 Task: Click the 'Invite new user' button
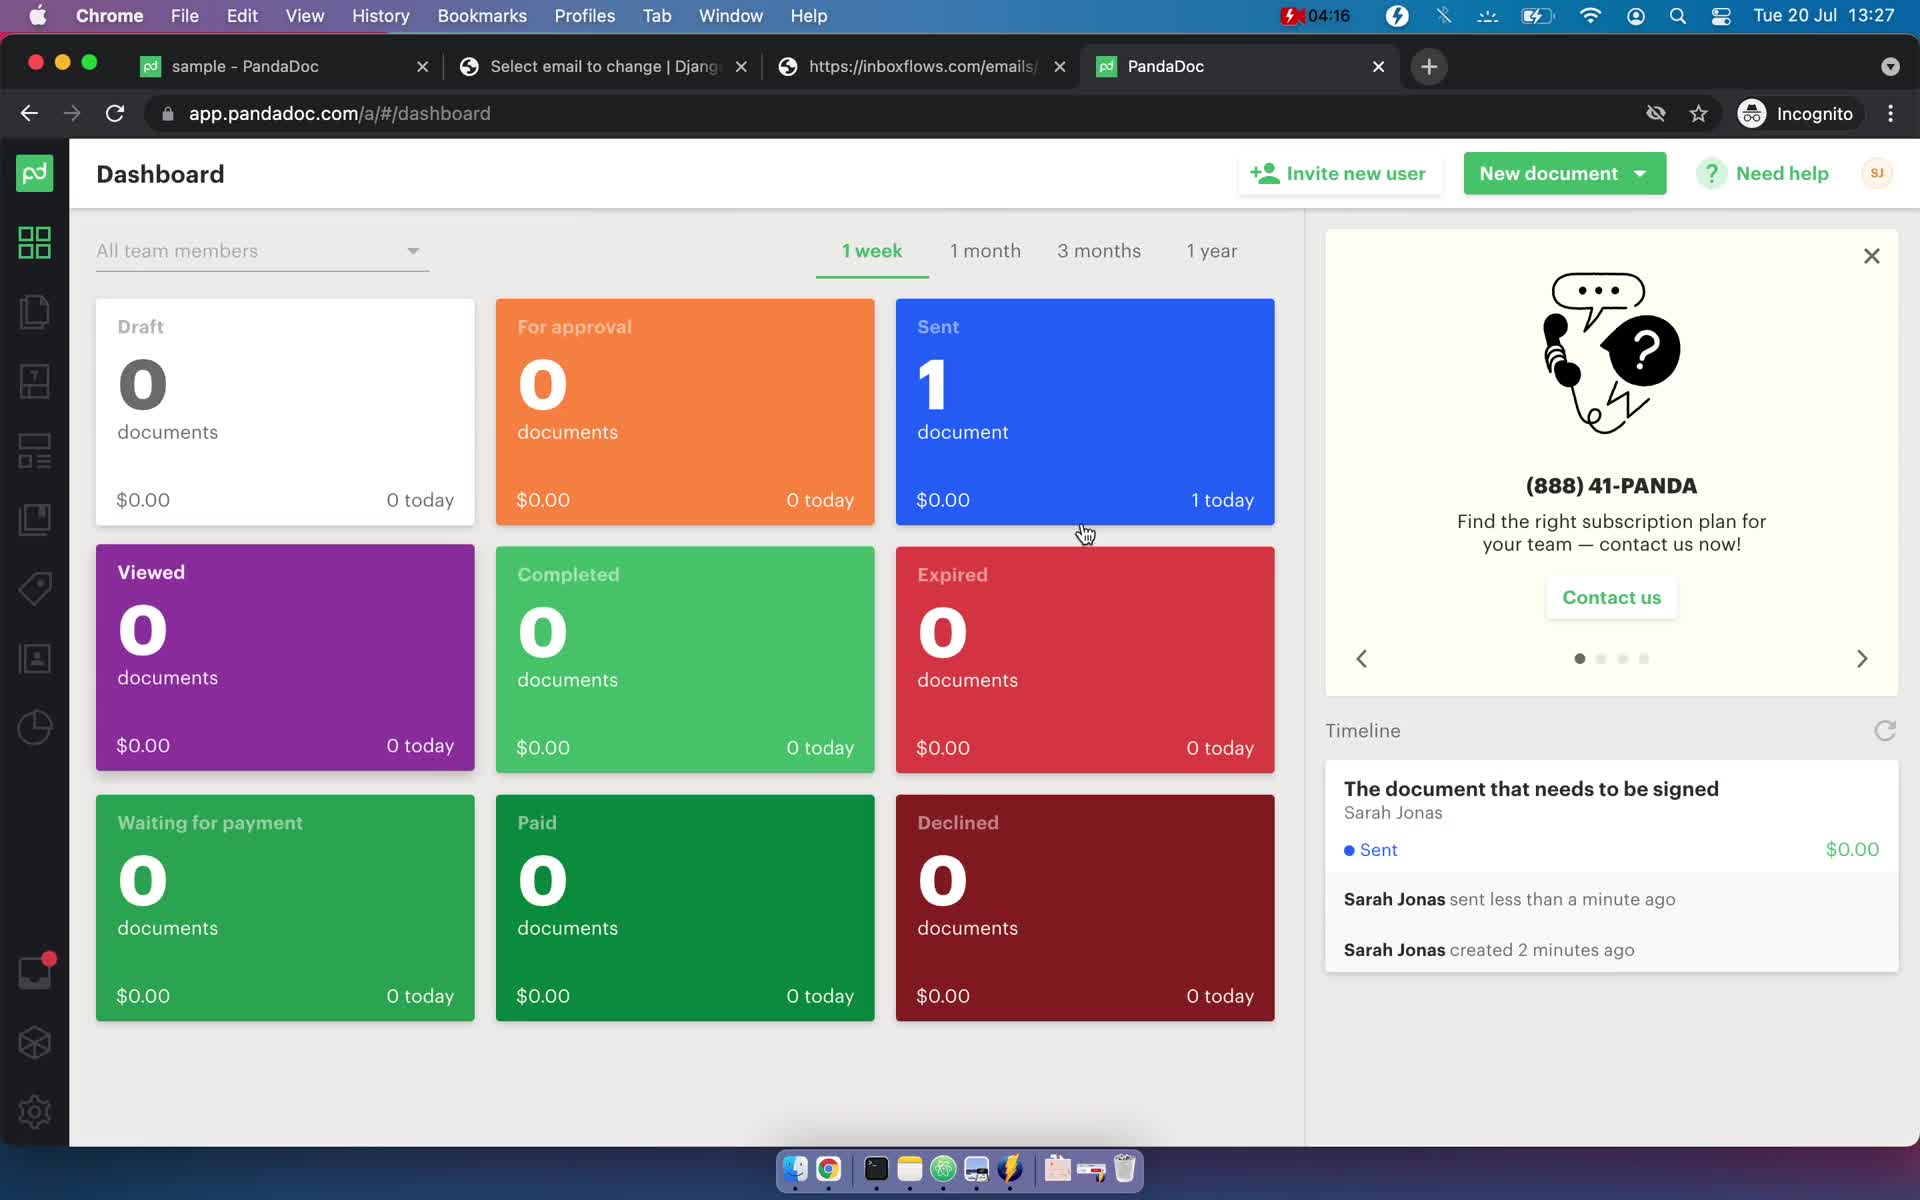(1338, 173)
